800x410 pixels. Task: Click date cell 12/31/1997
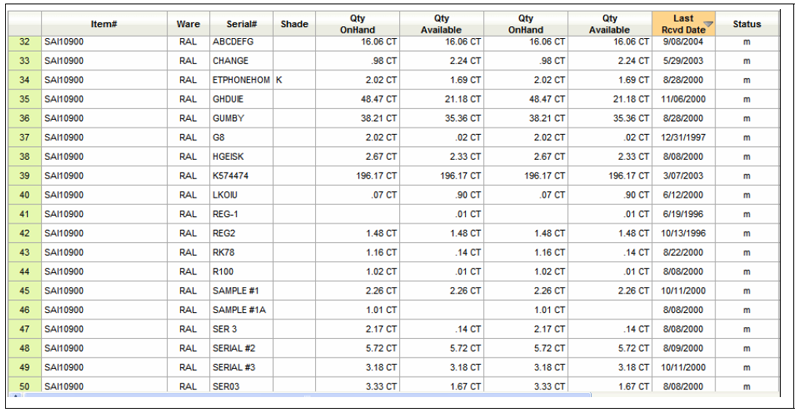click(x=684, y=138)
